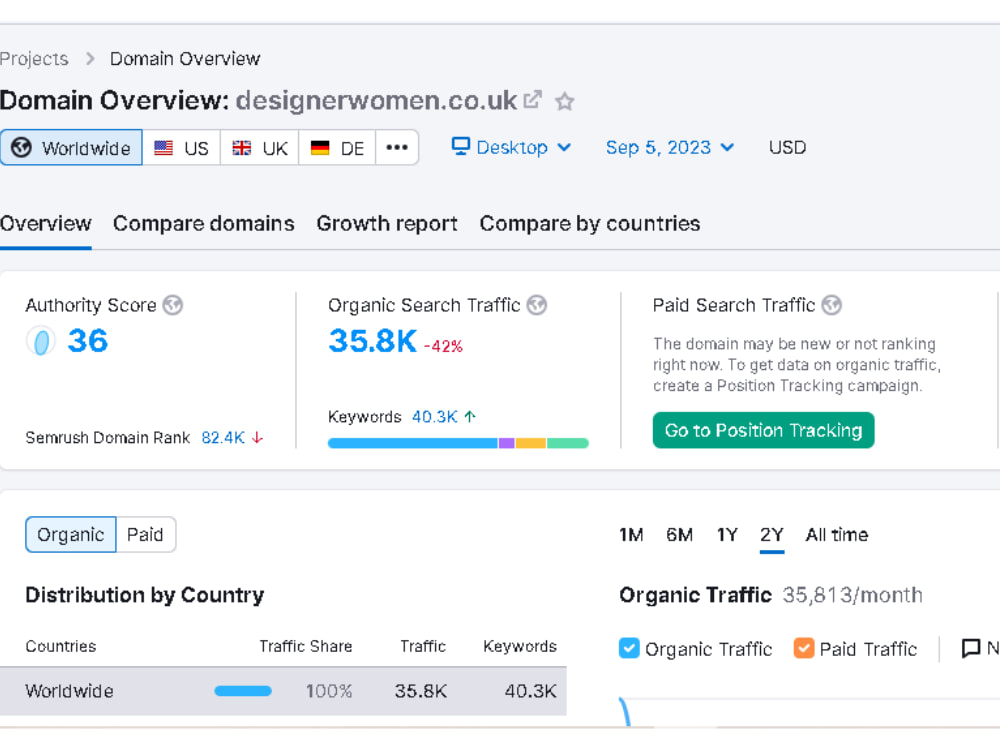1000x750 pixels.
Task: Click globe icon beside Paid Search Traffic
Action: [832, 305]
